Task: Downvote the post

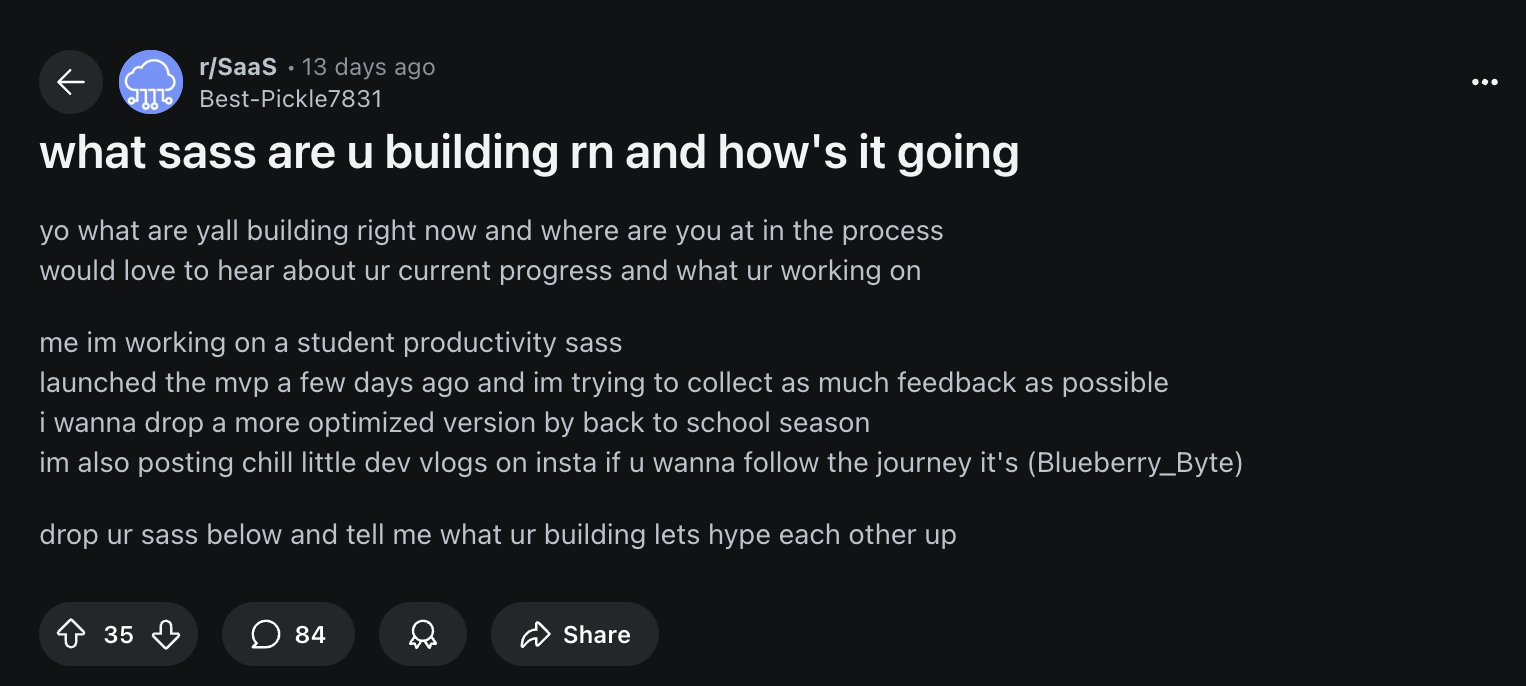Action: [x=166, y=634]
